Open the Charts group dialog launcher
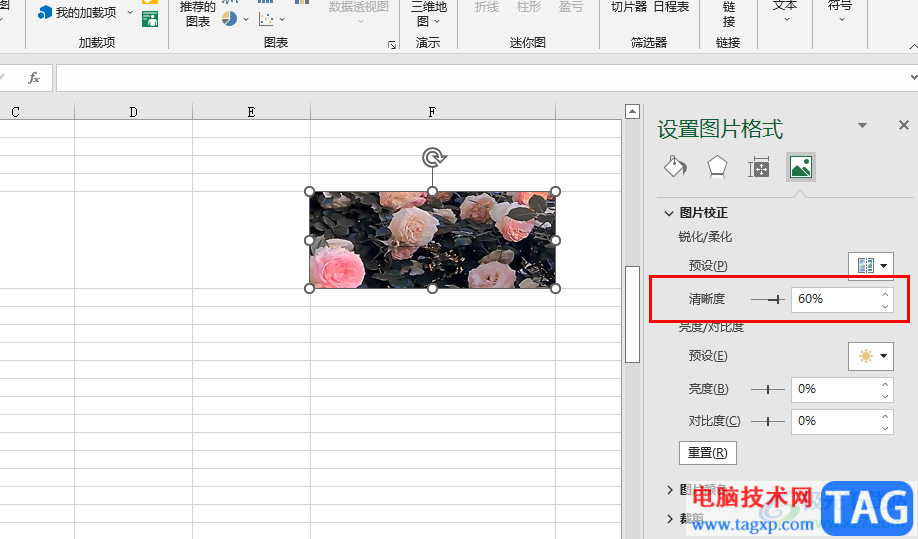Viewport: 918px width, 539px height. [392, 45]
